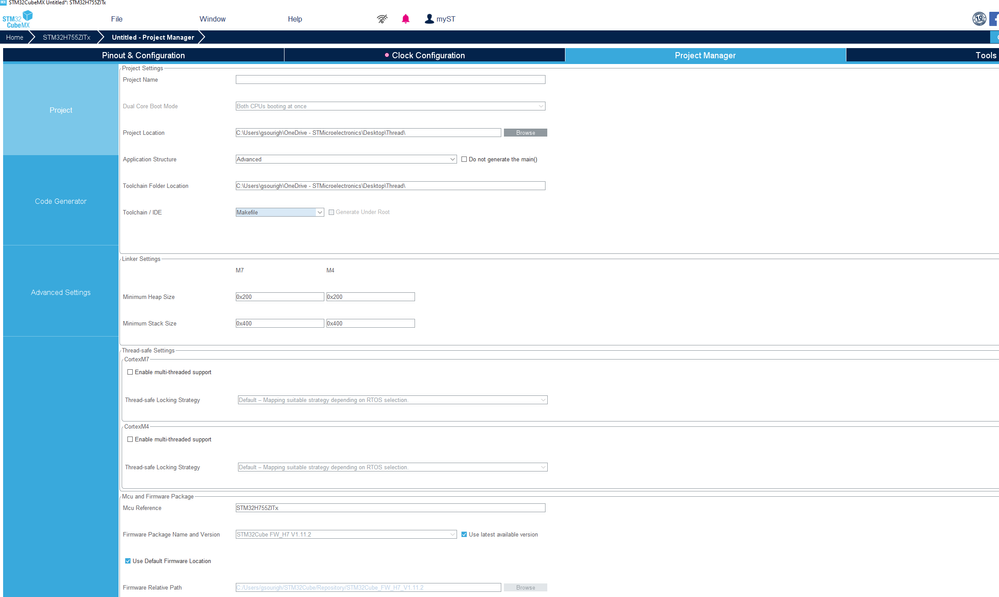Click the 'Minimum Heap Size' label
Image resolution: width=999 pixels, height=597 pixels.
pyautogui.click(x=148, y=297)
